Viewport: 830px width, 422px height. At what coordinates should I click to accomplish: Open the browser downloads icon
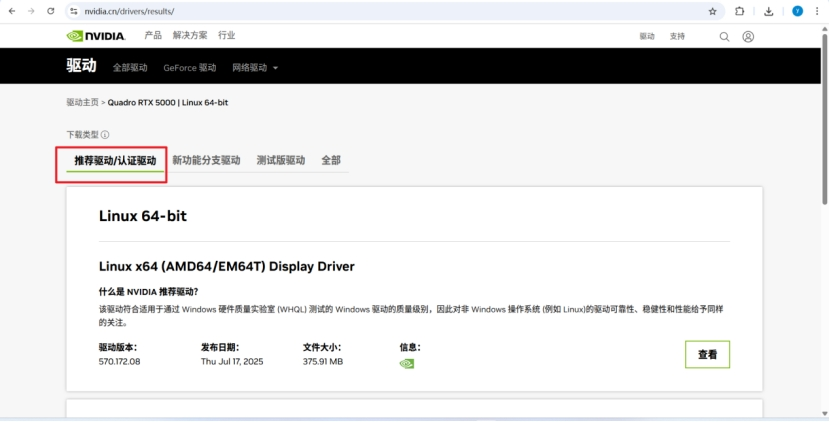pos(769,11)
